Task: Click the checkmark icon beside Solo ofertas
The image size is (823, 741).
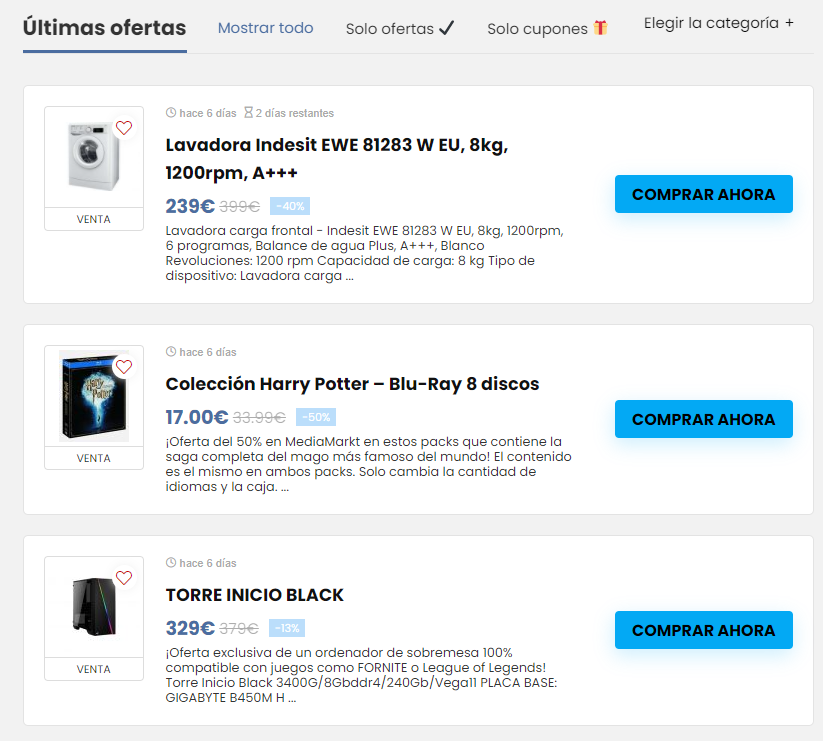Action: [446, 28]
